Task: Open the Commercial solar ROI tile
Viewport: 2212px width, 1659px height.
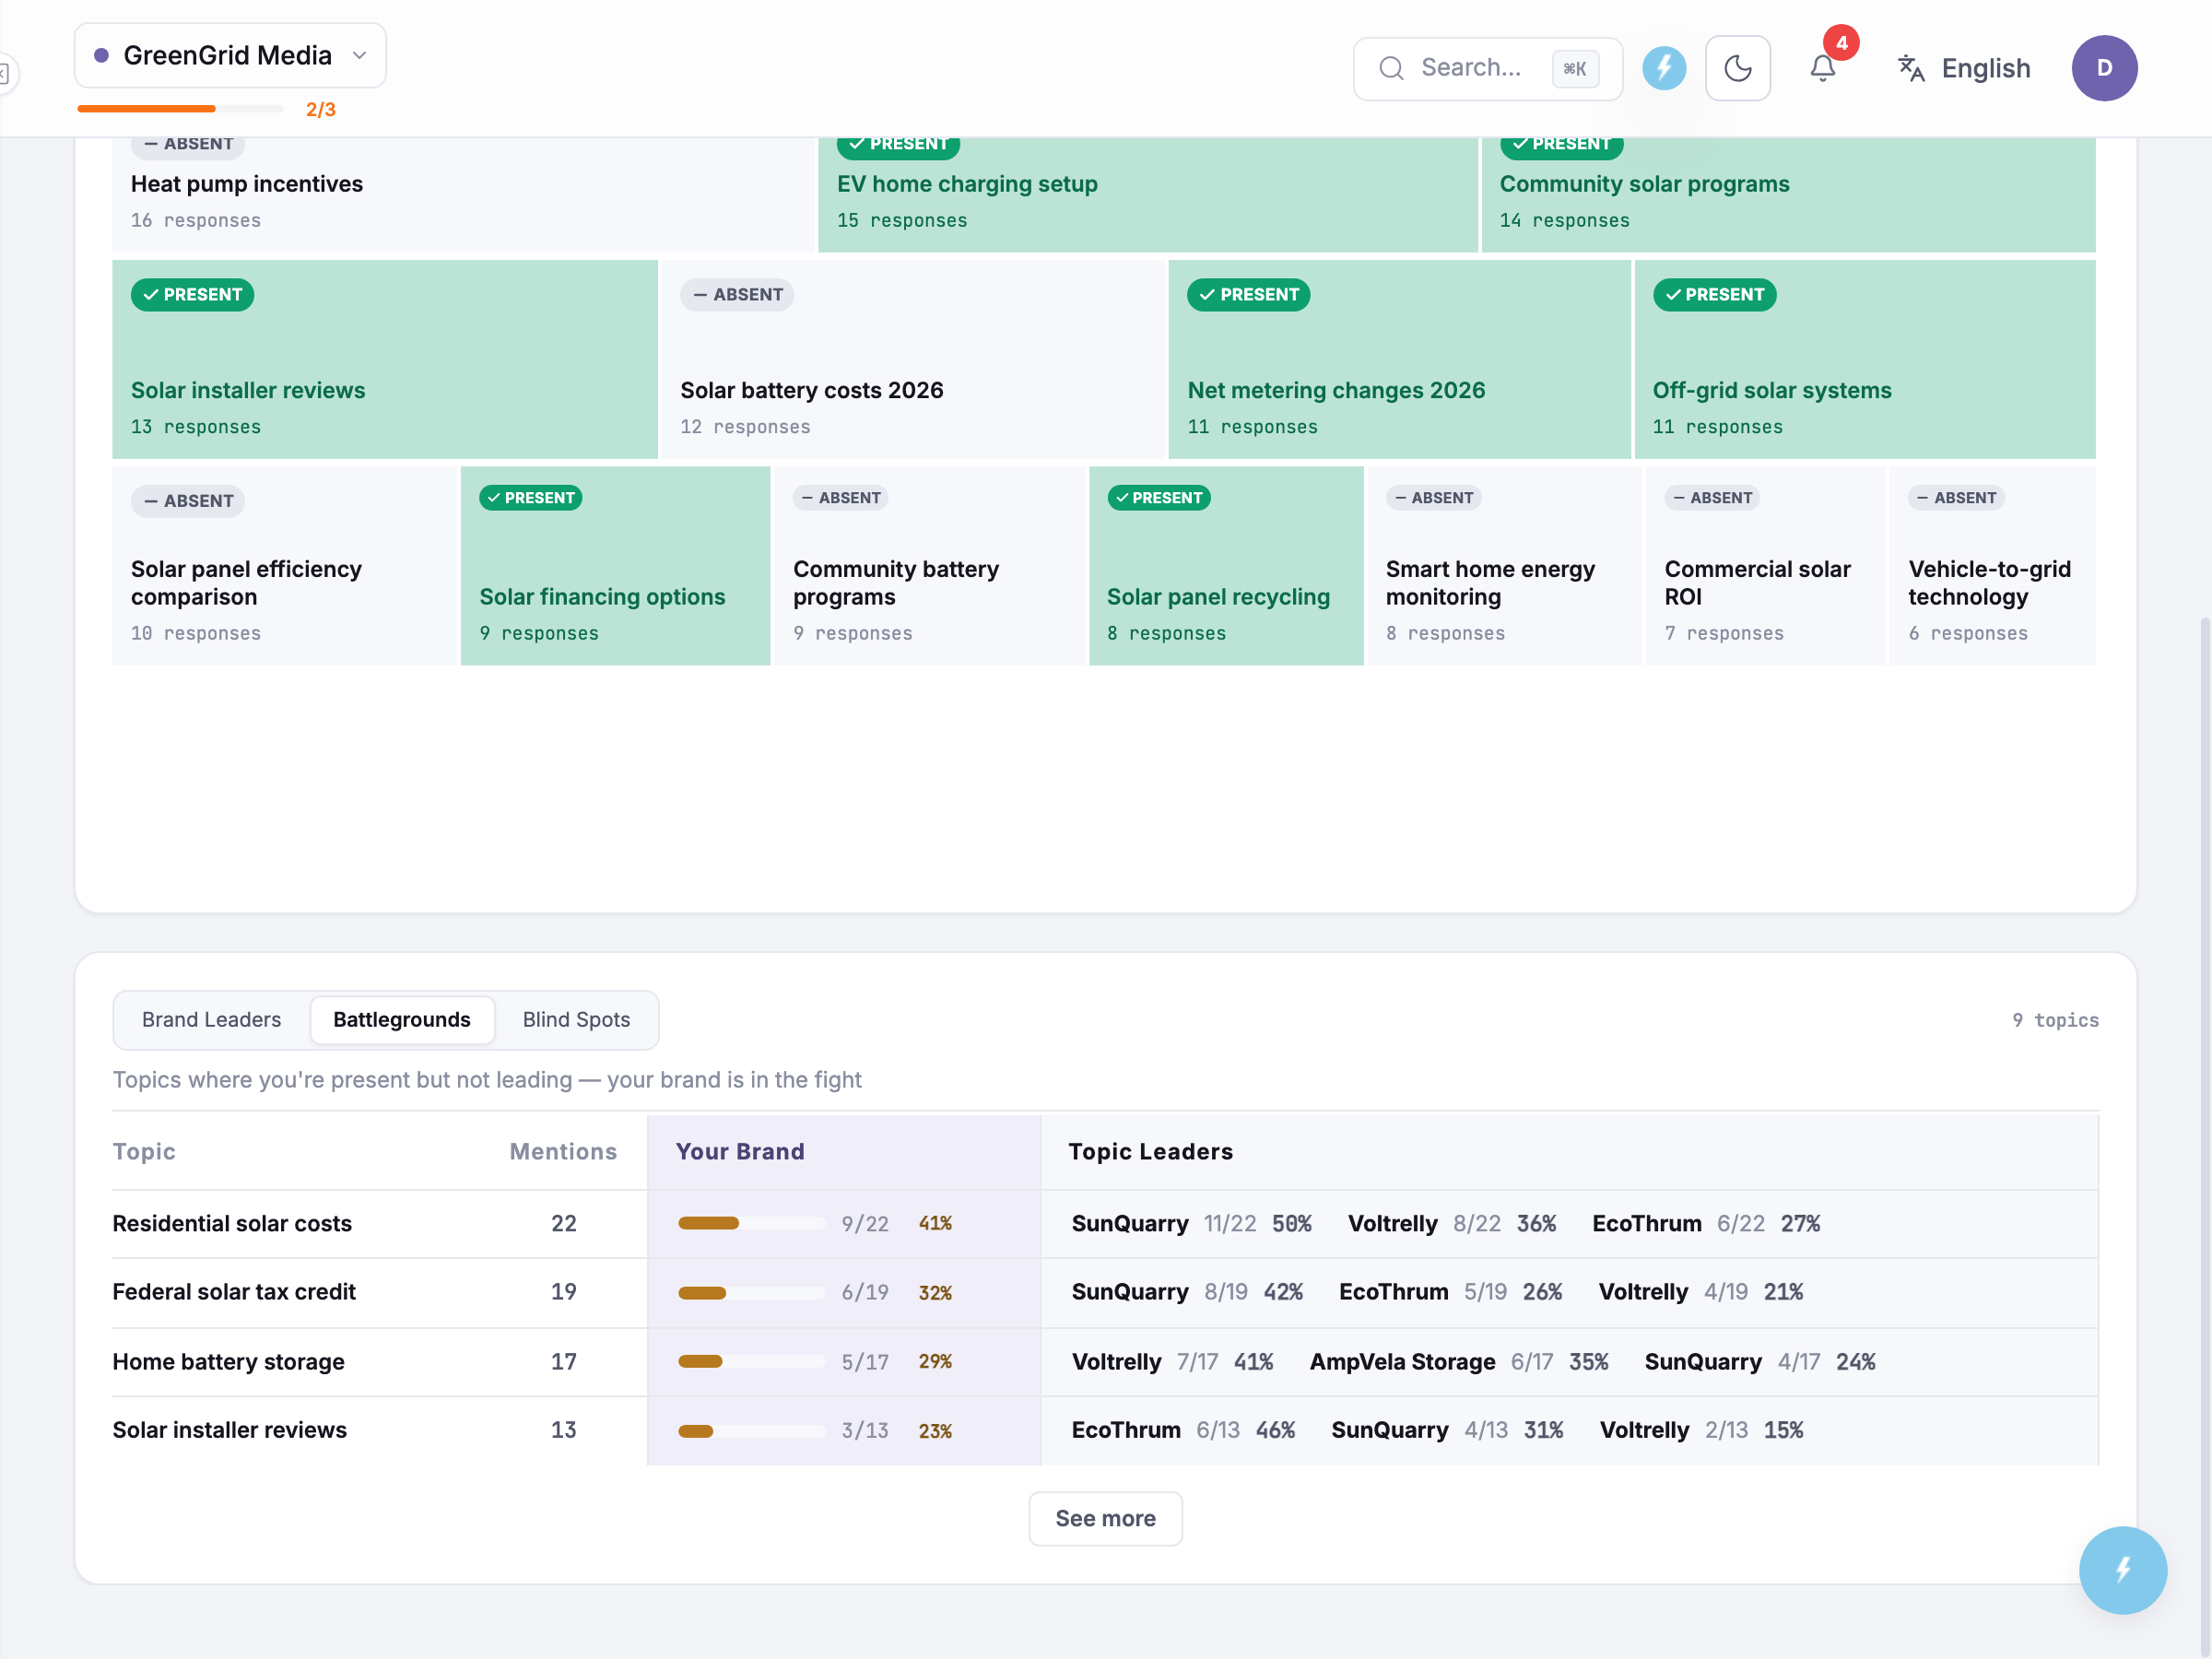Action: 1765,565
